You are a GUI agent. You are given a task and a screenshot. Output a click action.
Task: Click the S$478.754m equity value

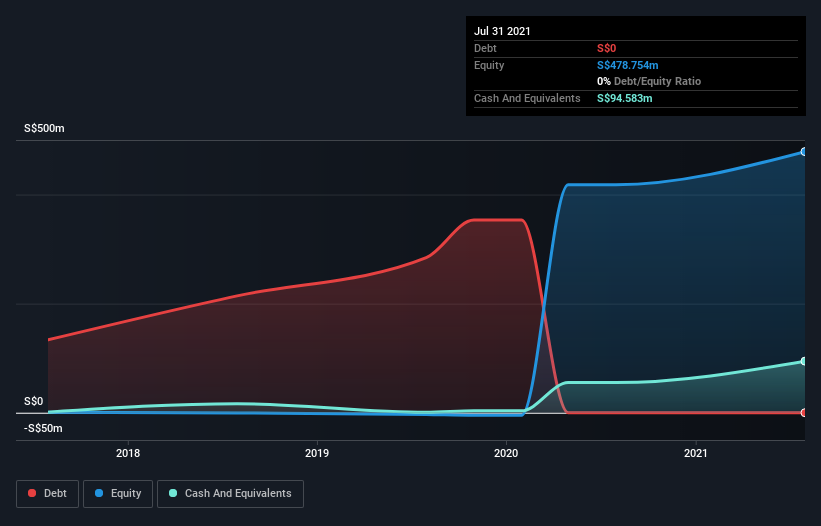[627, 65]
